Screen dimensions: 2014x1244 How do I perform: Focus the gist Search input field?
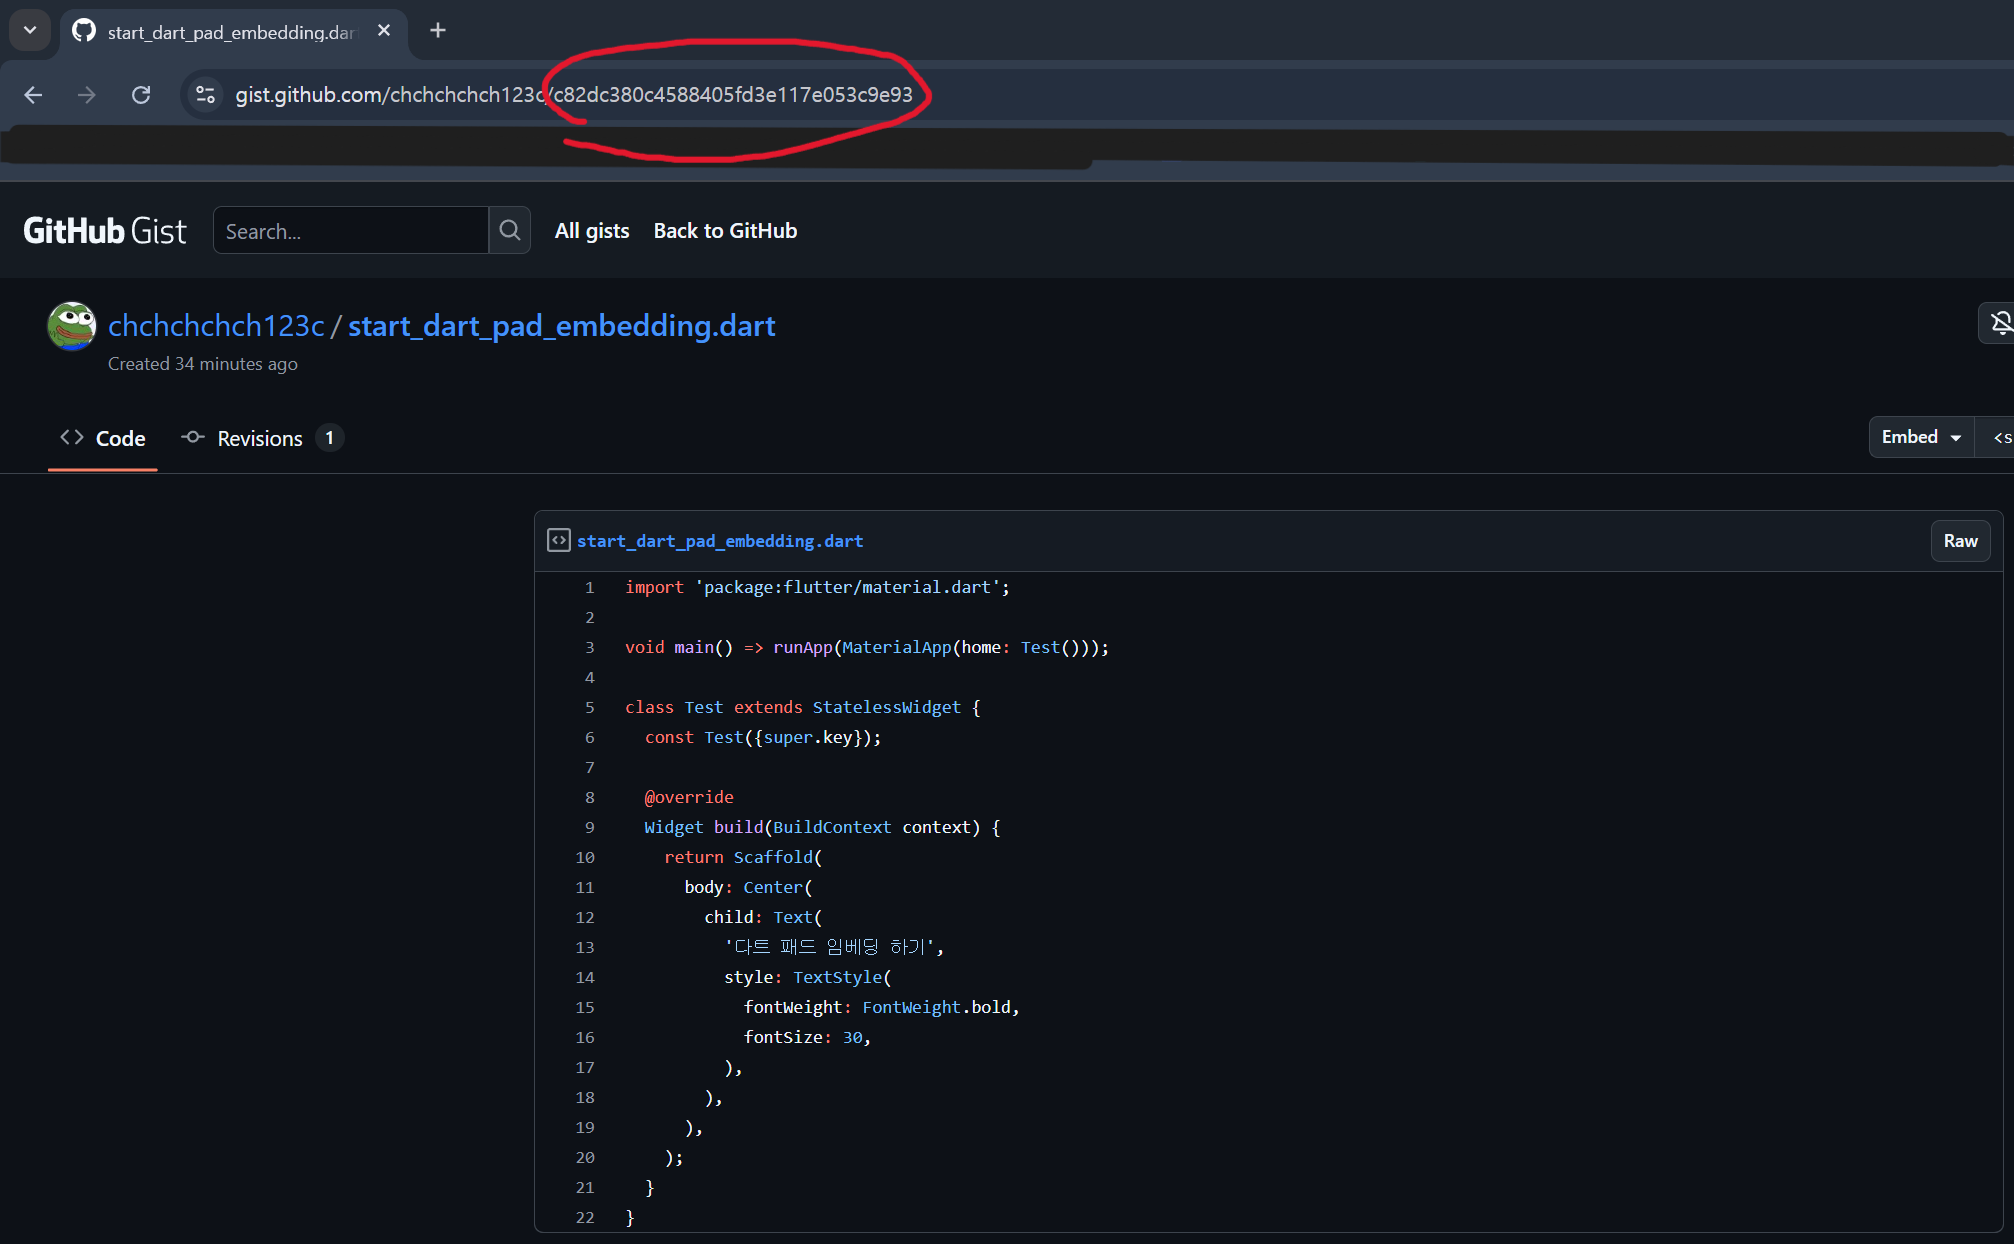(350, 231)
